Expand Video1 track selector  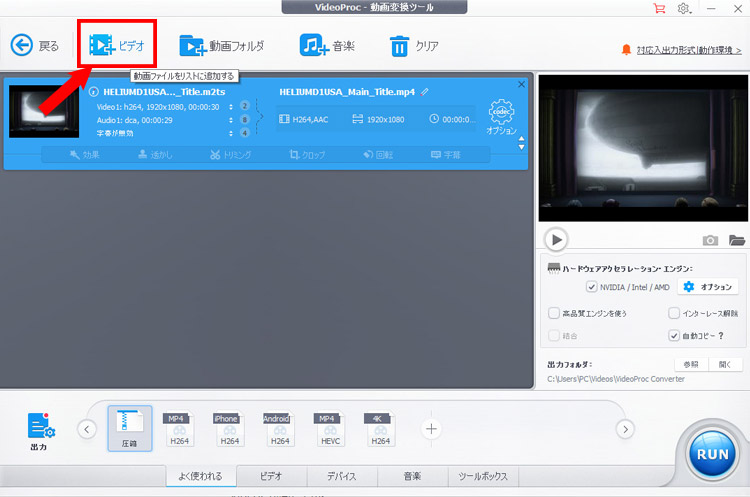(x=231, y=107)
